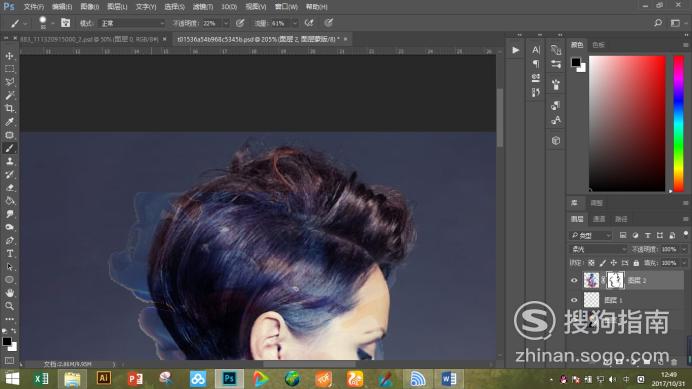Open the Color panel menu button
The width and height of the screenshot is (692, 389).
tap(685, 45)
